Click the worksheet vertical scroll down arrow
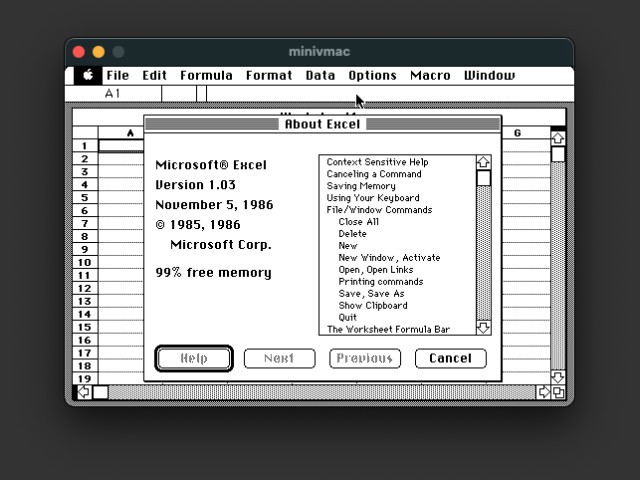This screenshot has width=640, height=480. 558,377
